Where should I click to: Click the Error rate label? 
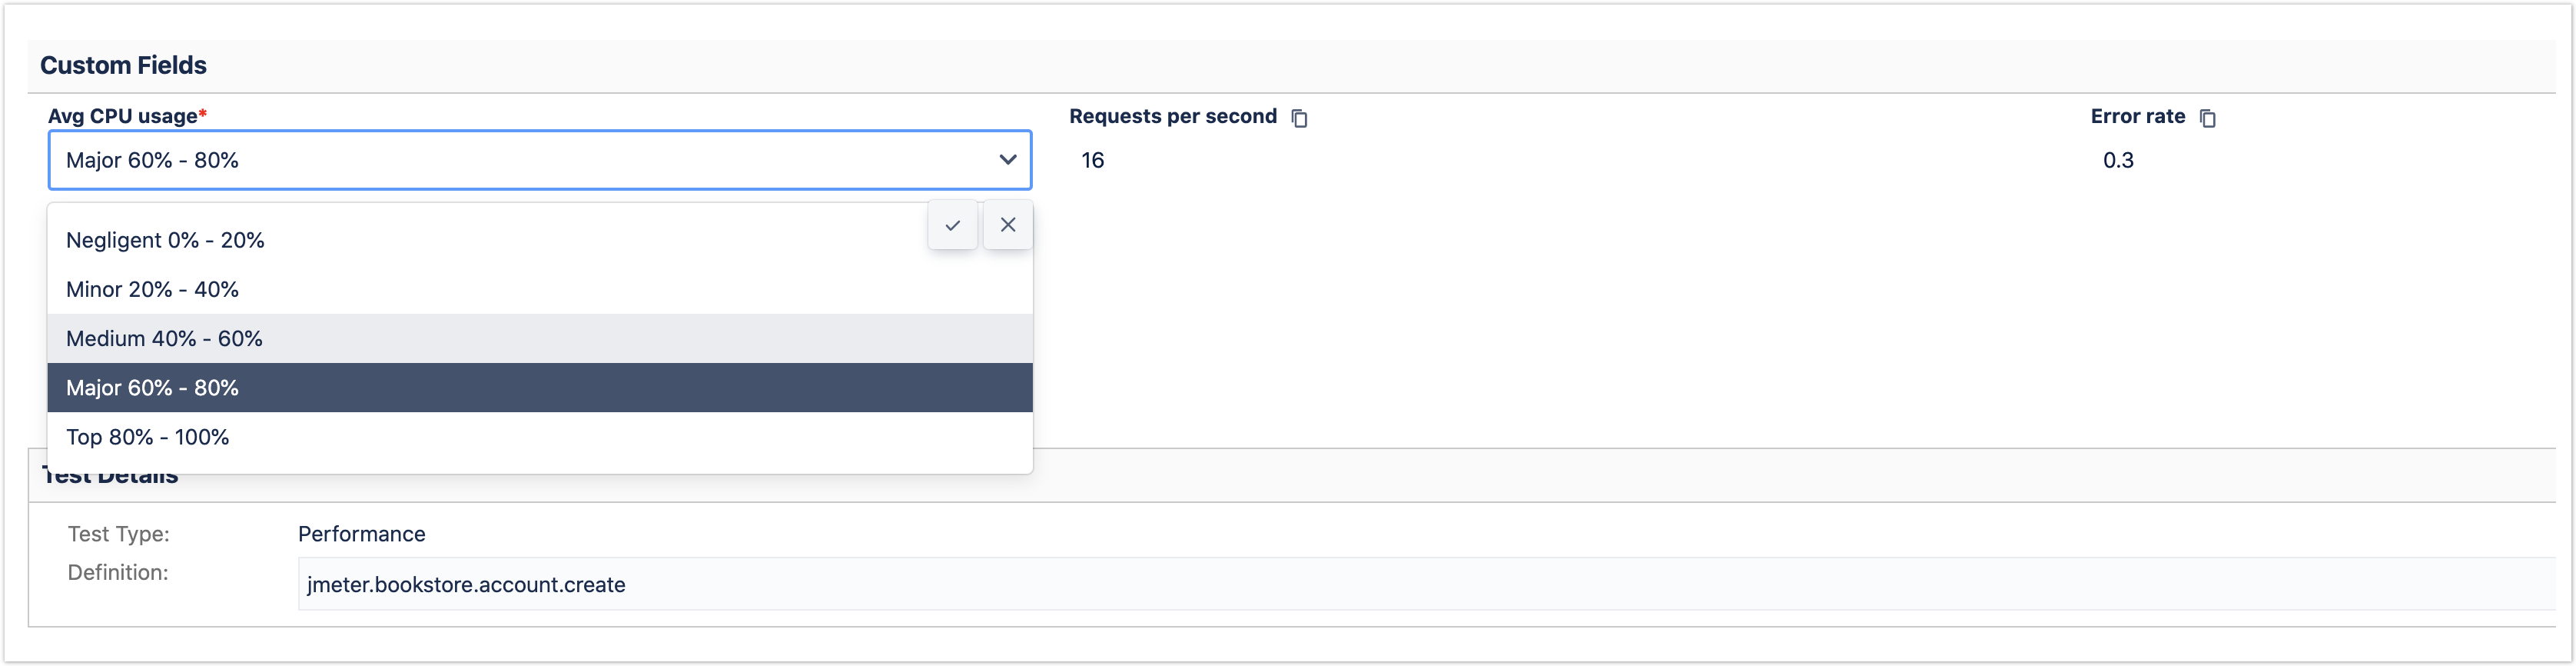pos(2137,116)
